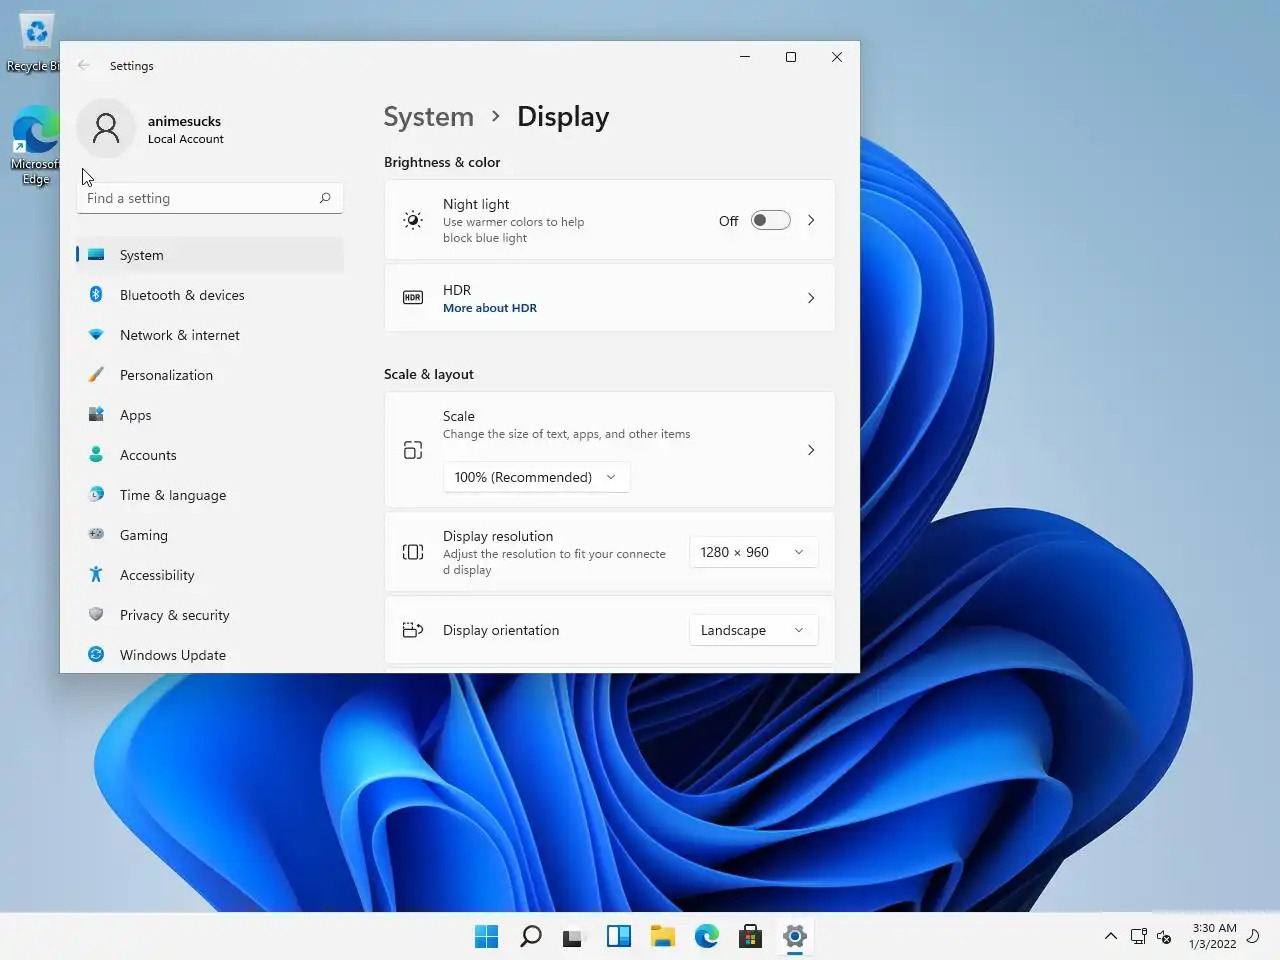Click the animesucks account avatar

(106, 128)
